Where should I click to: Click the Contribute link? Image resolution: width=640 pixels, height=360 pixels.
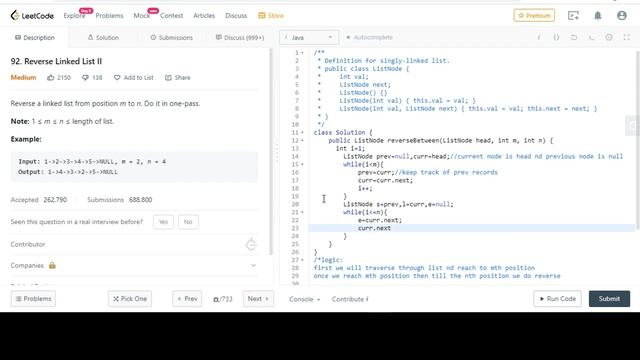(350, 299)
